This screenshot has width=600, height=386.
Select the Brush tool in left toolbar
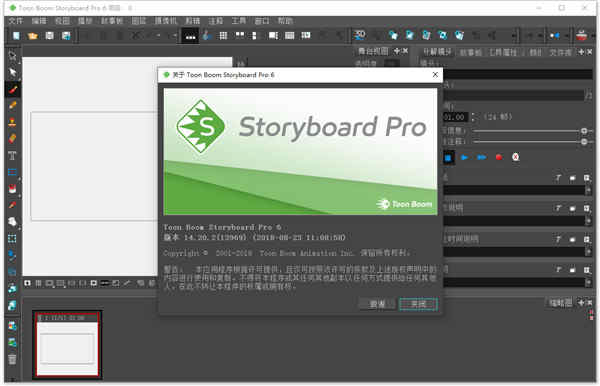coord(12,90)
